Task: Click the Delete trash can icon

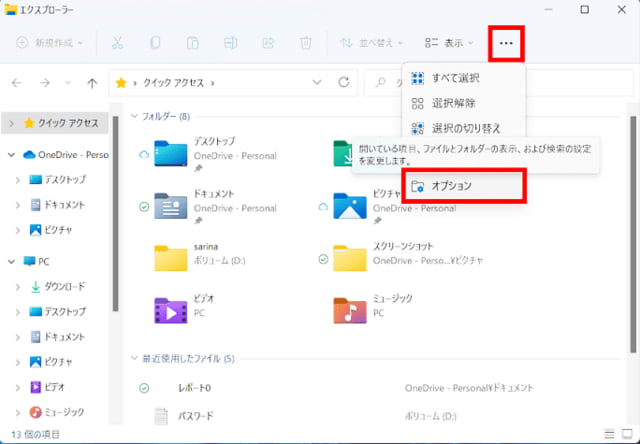Action: [x=306, y=43]
